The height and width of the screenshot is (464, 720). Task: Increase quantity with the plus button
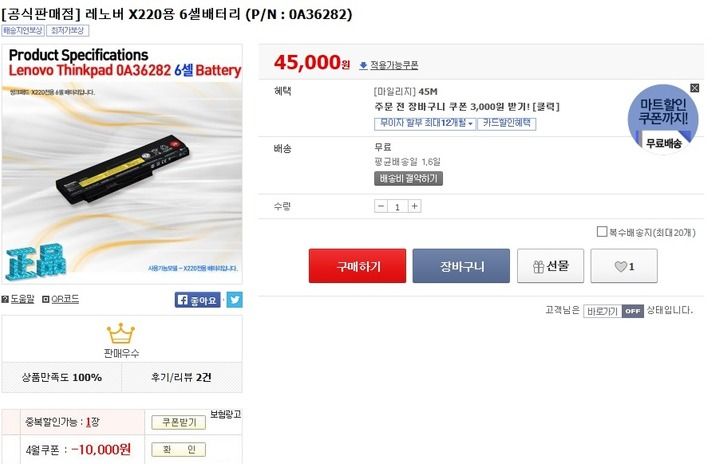[x=414, y=206]
